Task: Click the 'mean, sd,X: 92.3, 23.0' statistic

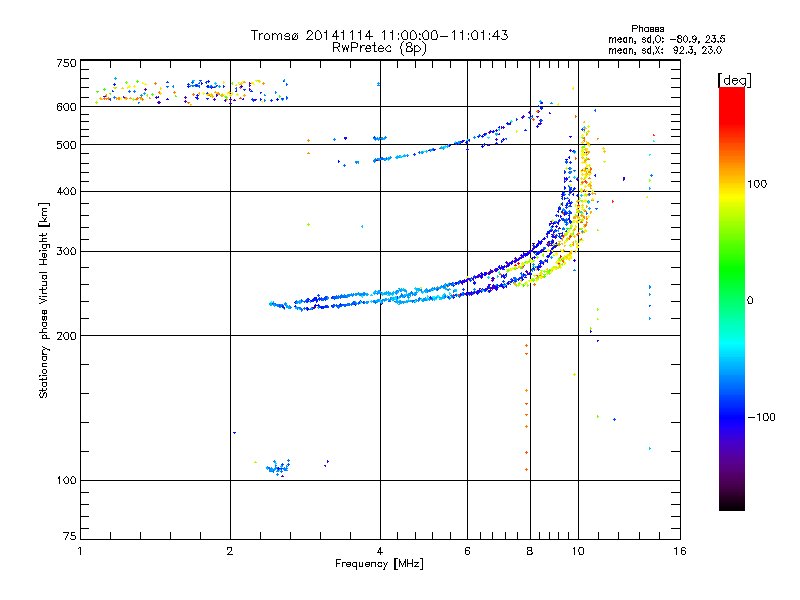Action: (665, 50)
